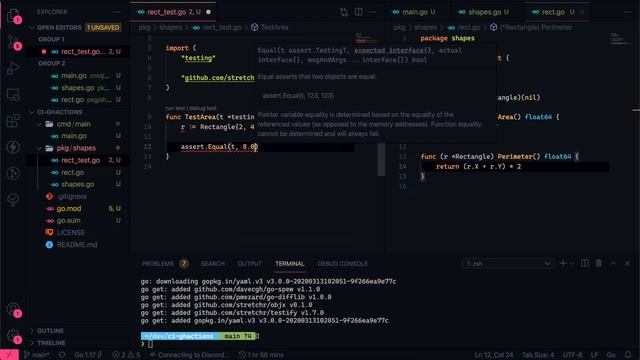640x360 pixels.
Task: Expand the Outline section
Action: click(x=50, y=331)
